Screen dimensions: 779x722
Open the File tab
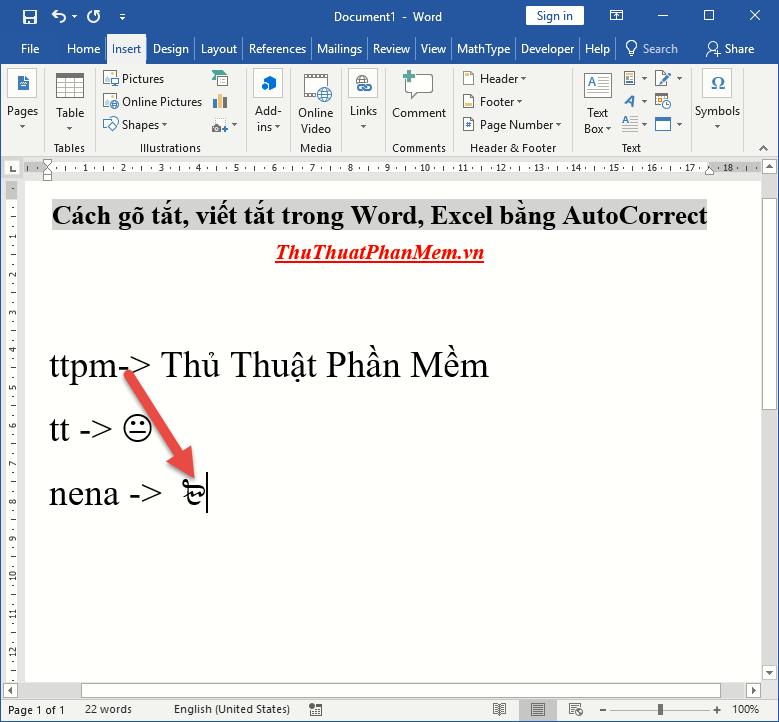[x=30, y=49]
